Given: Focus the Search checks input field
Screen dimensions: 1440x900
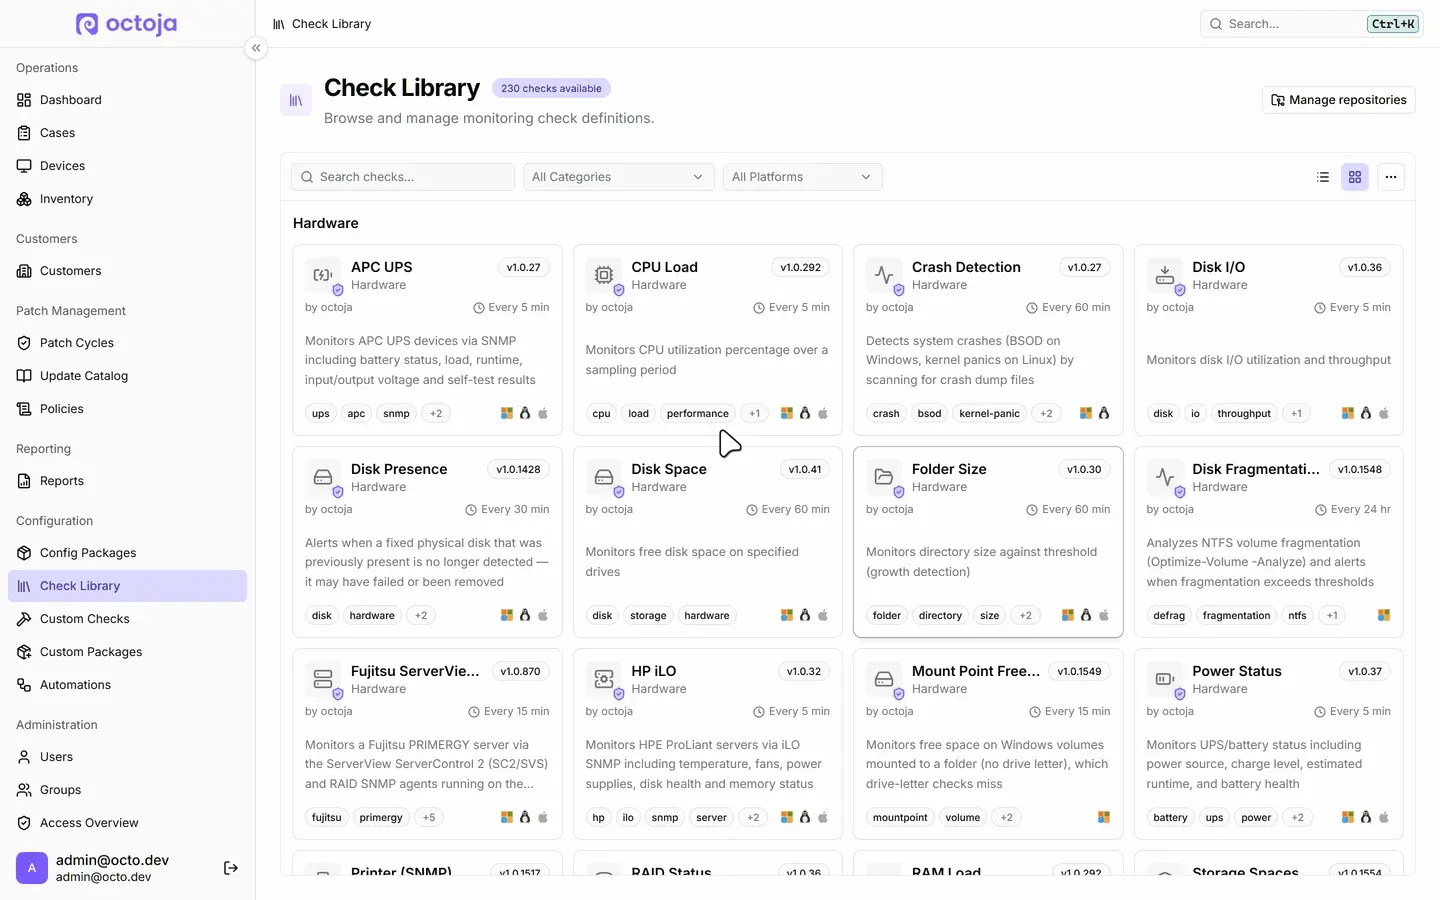Looking at the screenshot, I should click(403, 177).
